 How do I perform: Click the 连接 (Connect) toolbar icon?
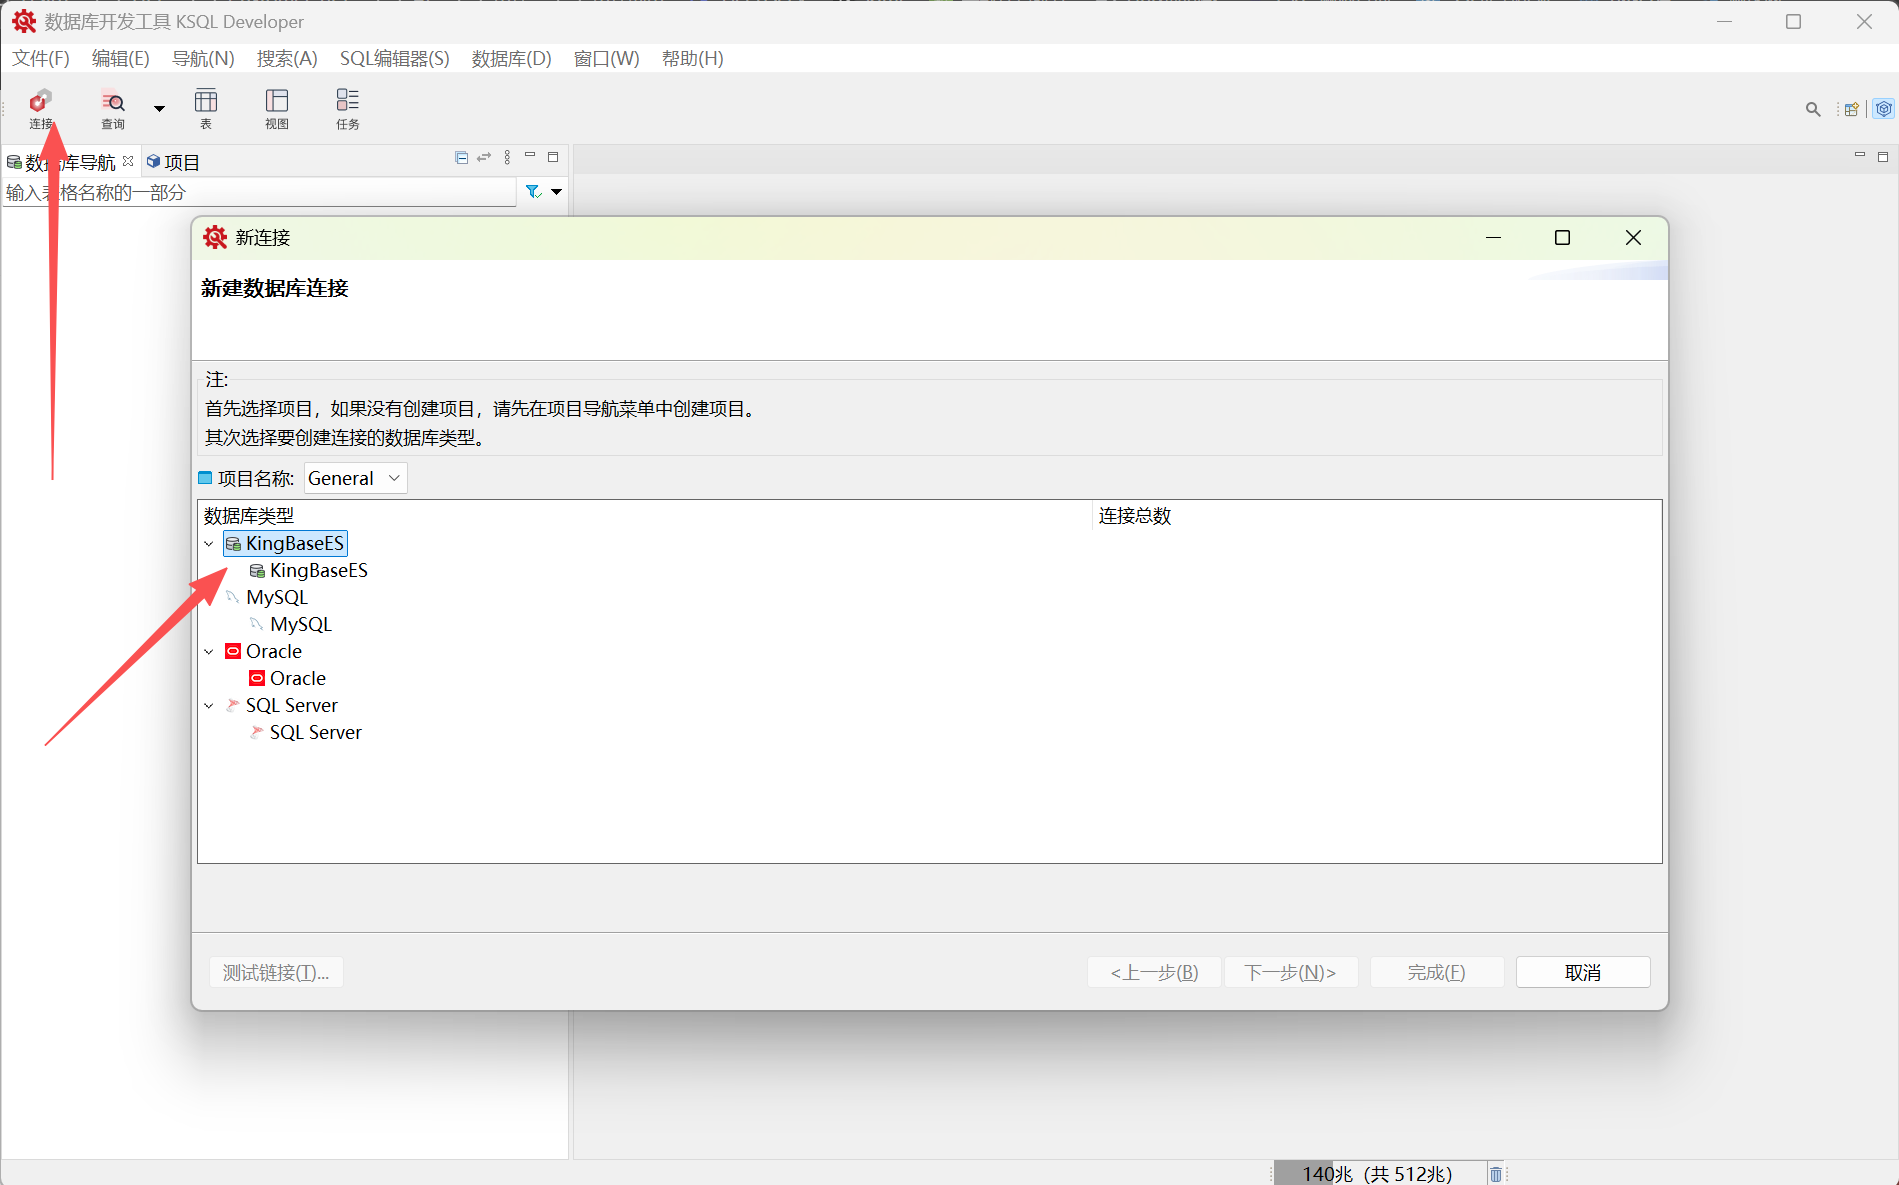(40, 108)
